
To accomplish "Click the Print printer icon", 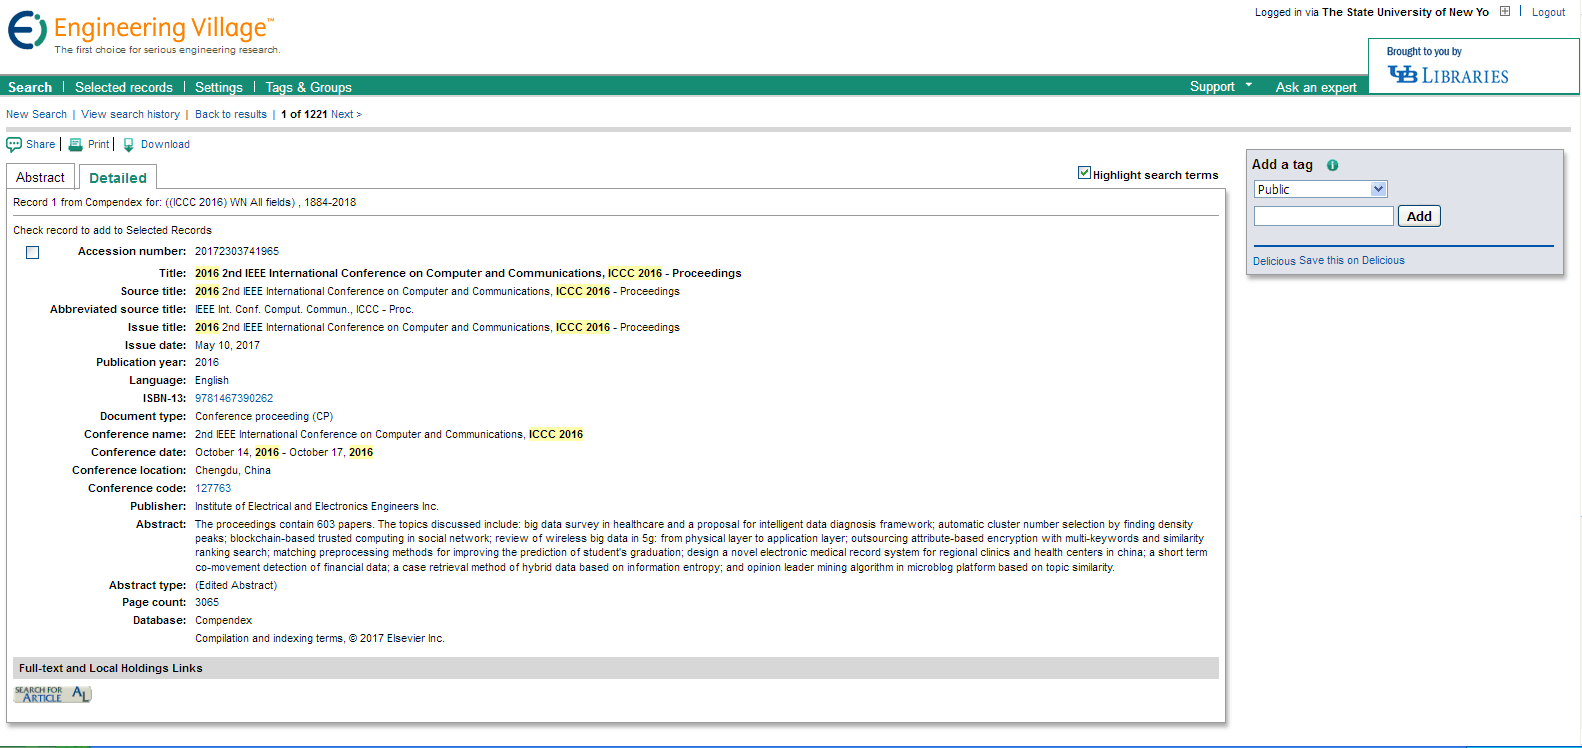I will click(x=76, y=145).
